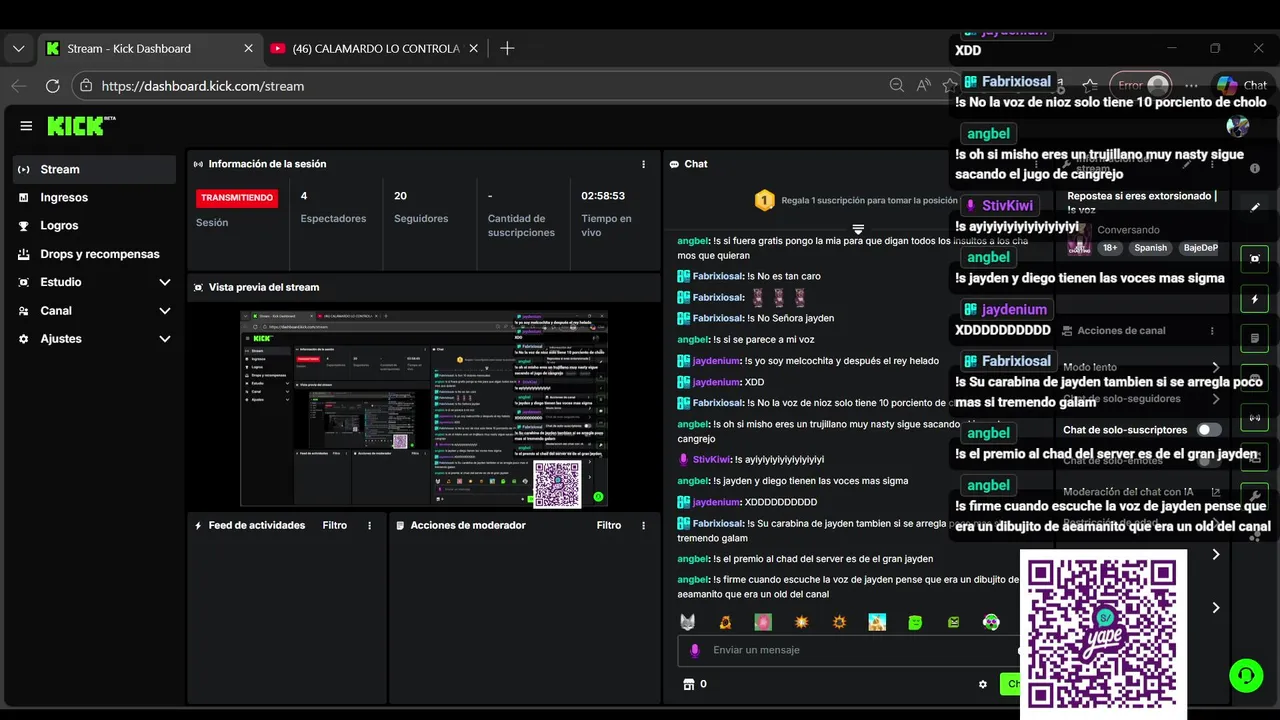Open the green support headset button

pos(1246,675)
